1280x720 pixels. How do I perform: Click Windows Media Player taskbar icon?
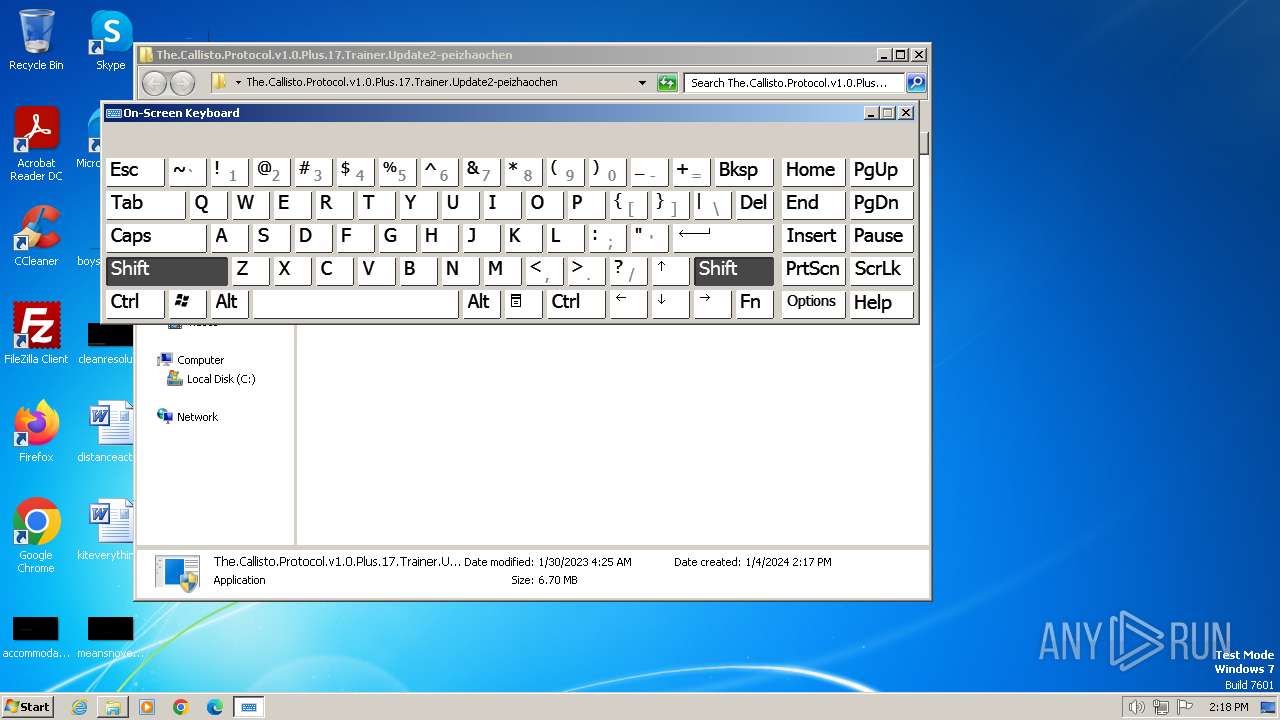147,707
